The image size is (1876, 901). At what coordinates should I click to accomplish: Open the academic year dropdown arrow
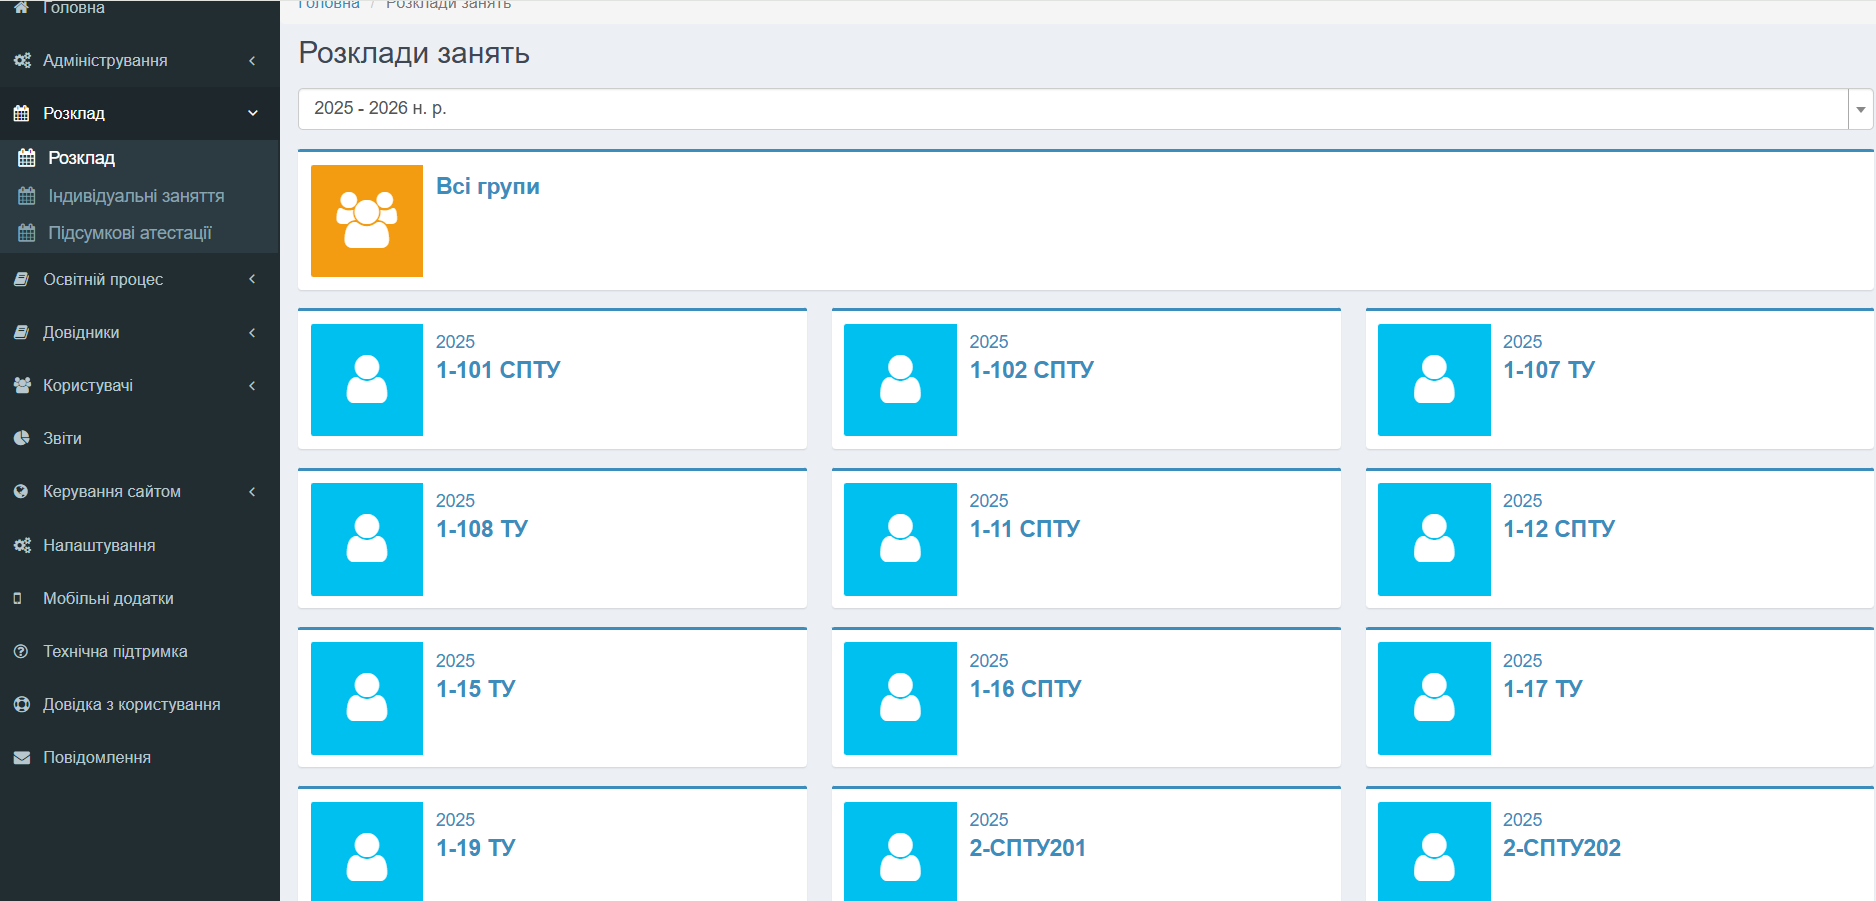[1860, 109]
